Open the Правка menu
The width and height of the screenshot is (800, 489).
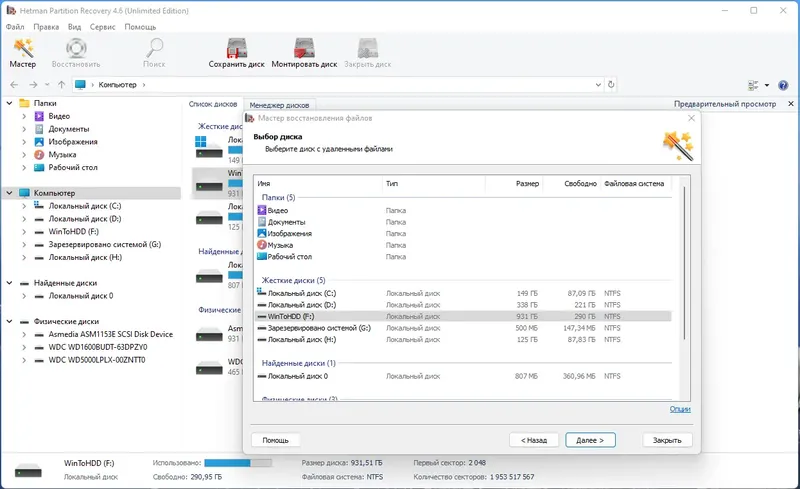pyautogui.click(x=46, y=27)
